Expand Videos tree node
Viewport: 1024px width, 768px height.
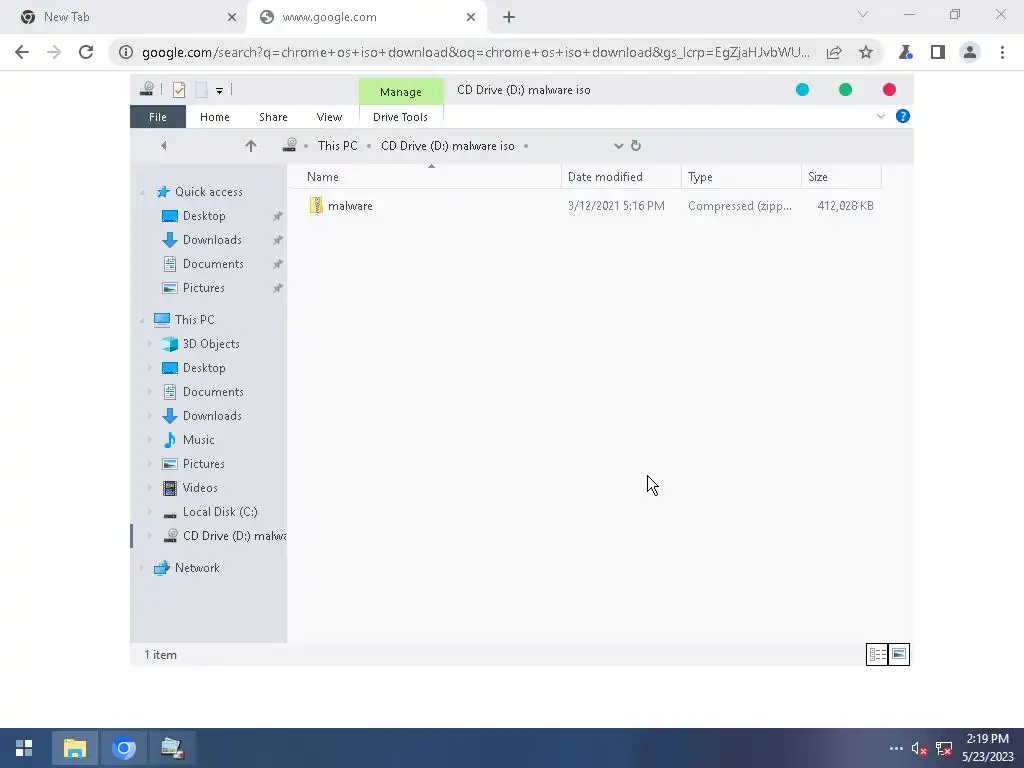coord(150,488)
